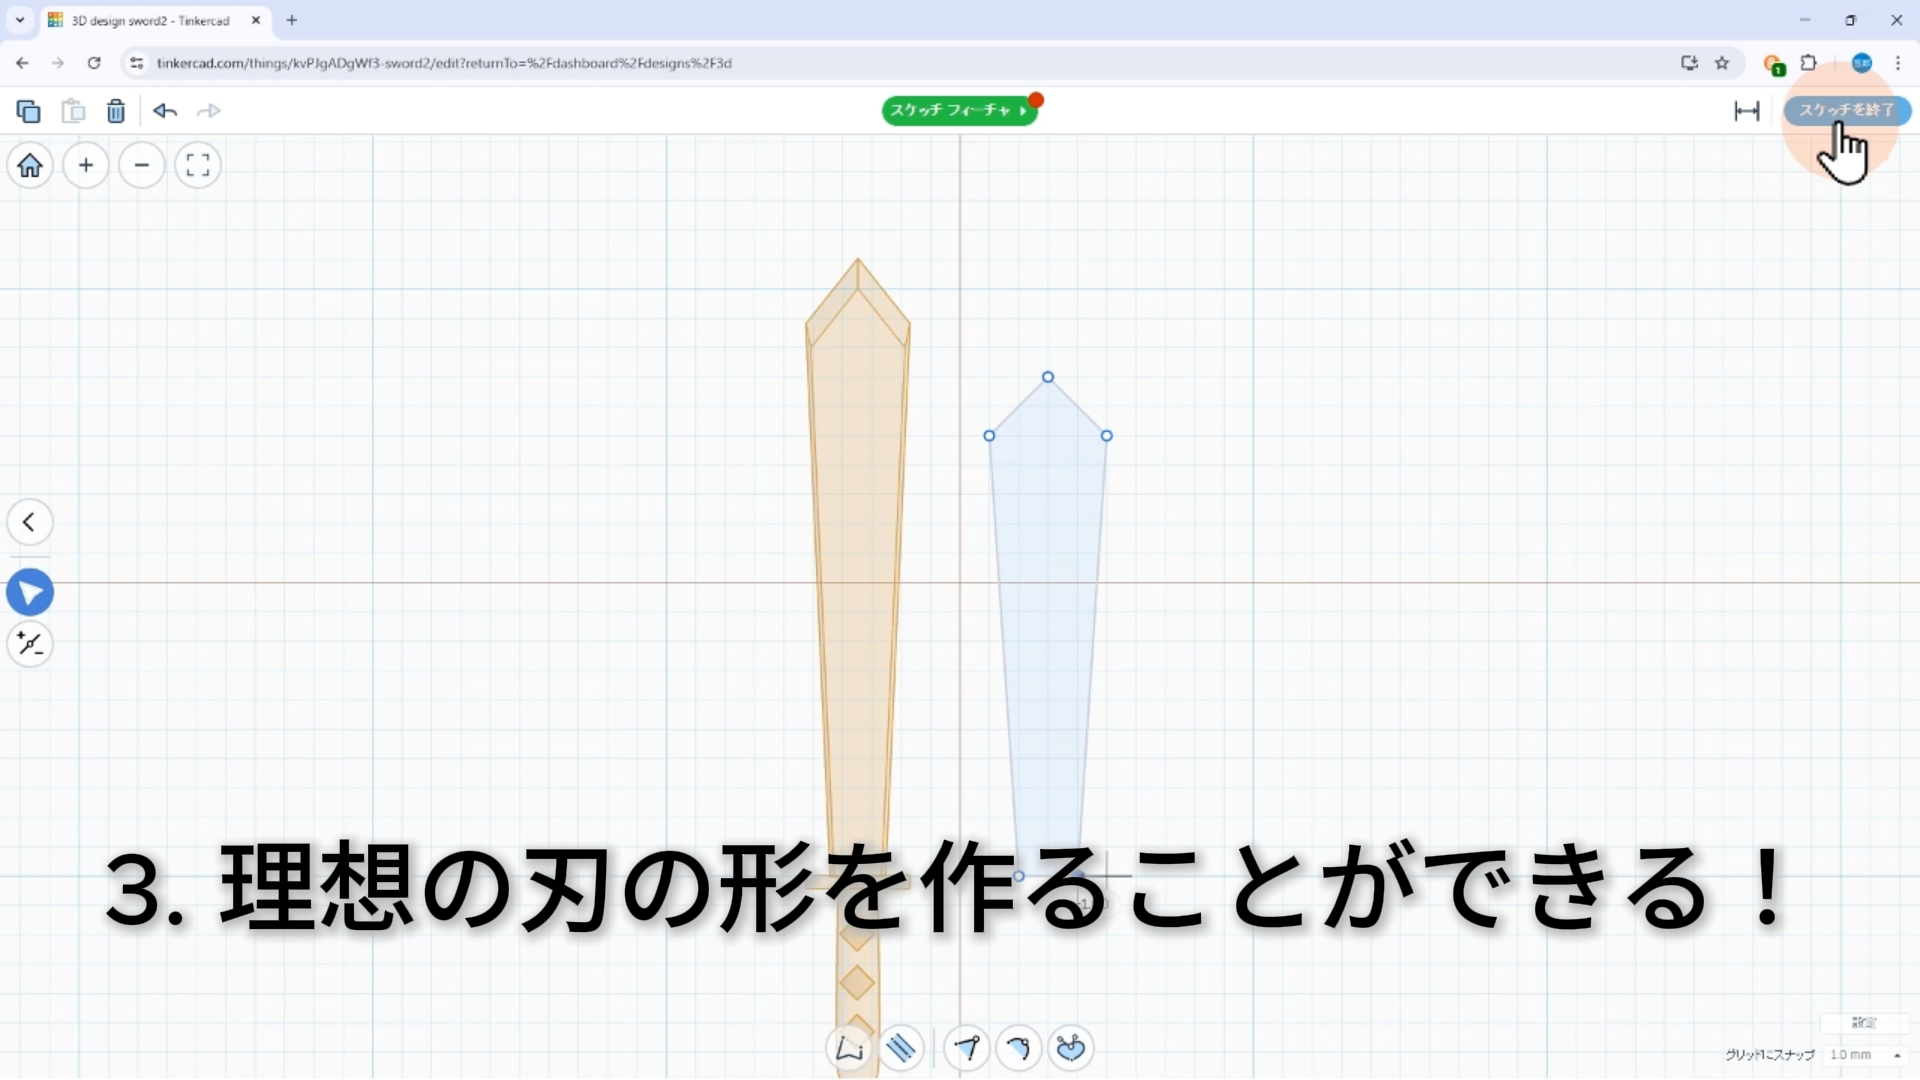The height and width of the screenshot is (1080, 1920).
Task: Toggle the add/remove point tool
Action: [30, 644]
